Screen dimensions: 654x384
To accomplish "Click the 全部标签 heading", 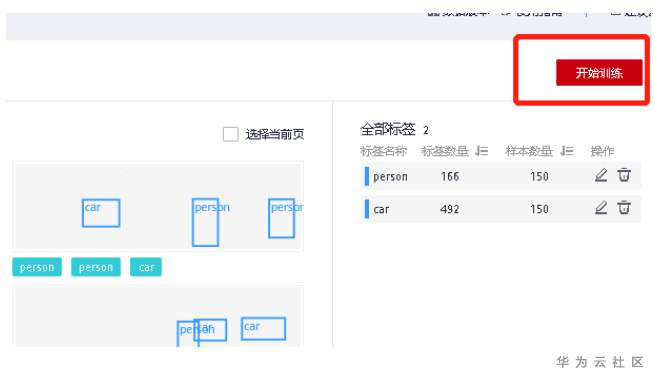I will tap(388, 129).
